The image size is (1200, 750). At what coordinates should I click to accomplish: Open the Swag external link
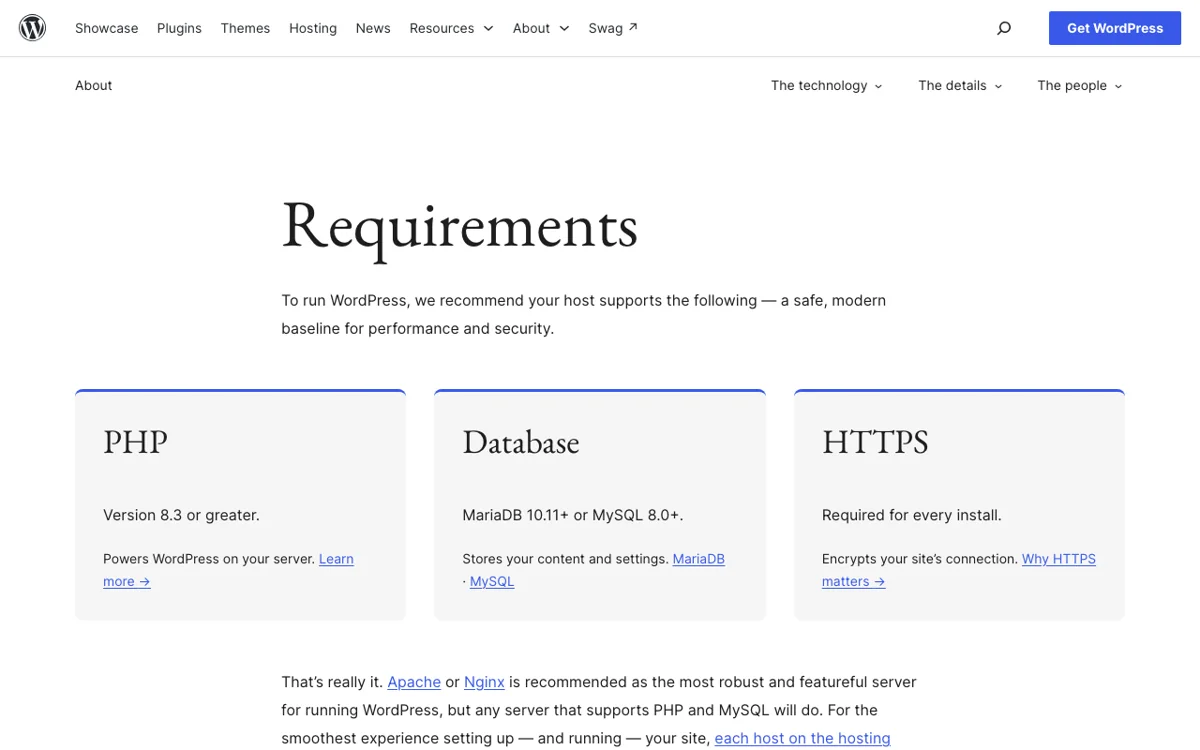(613, 28)
